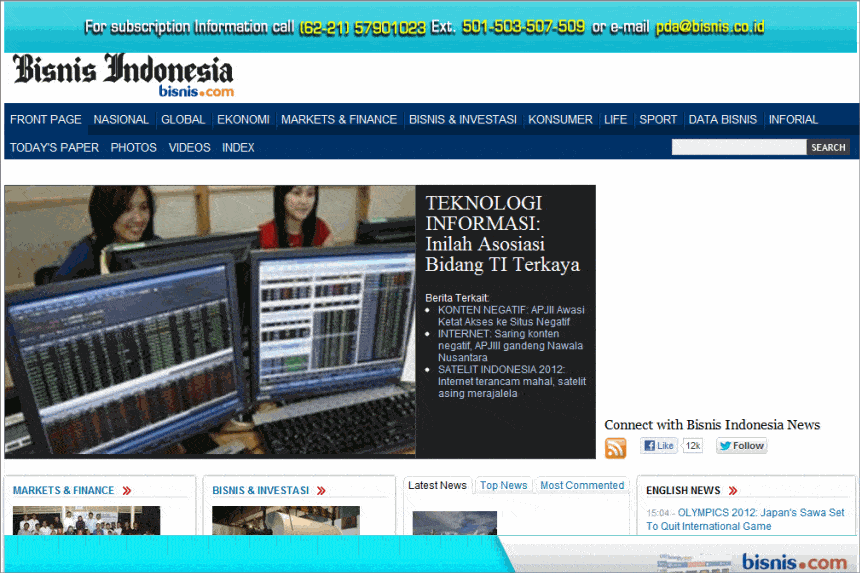Click the BISNIS & INVESTASI section heading

tap(261, 491)
